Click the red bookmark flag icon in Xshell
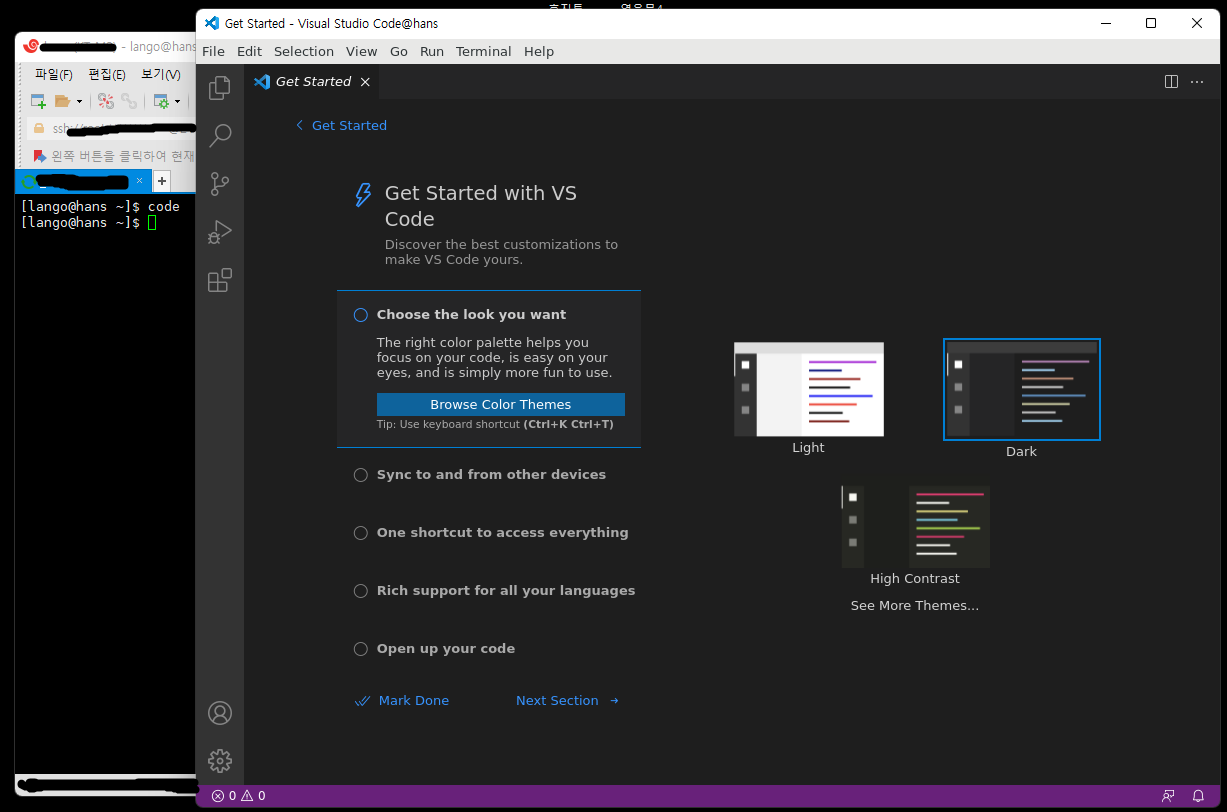Screen dimensions: 1227x812 coord(40,156)
